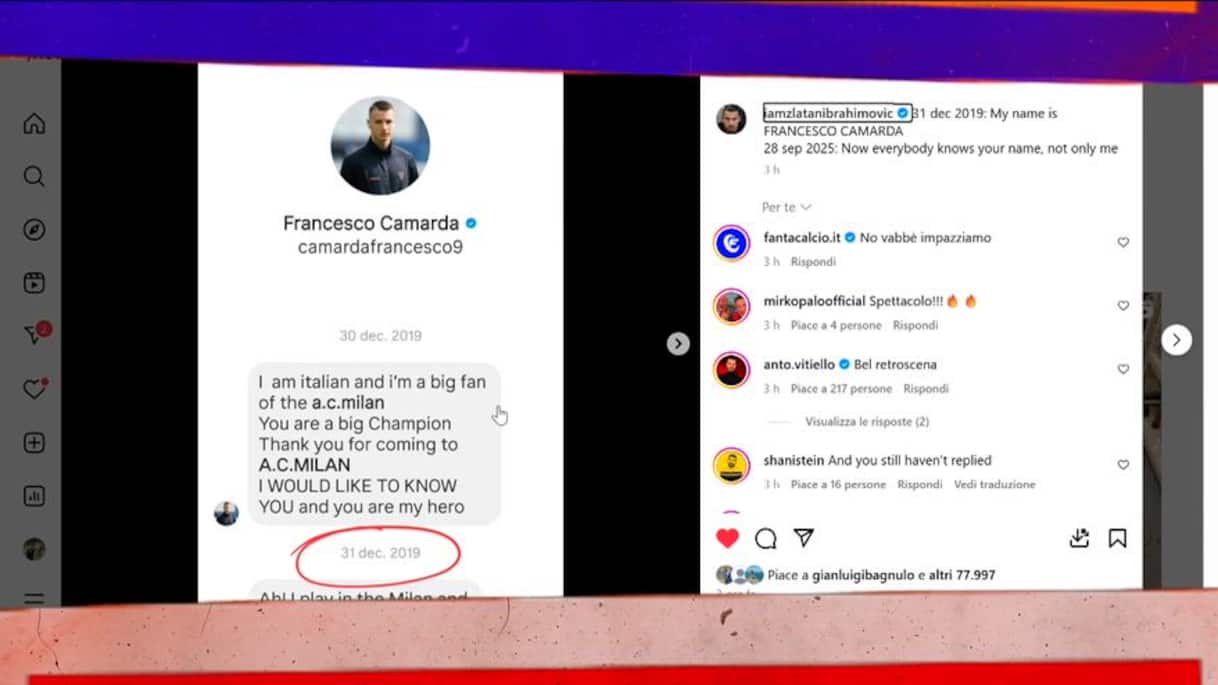The width and height of the screenshot is (1218, 685).
Task: Open the Instagram Home icon in sidebar
Action: [34, 124]
